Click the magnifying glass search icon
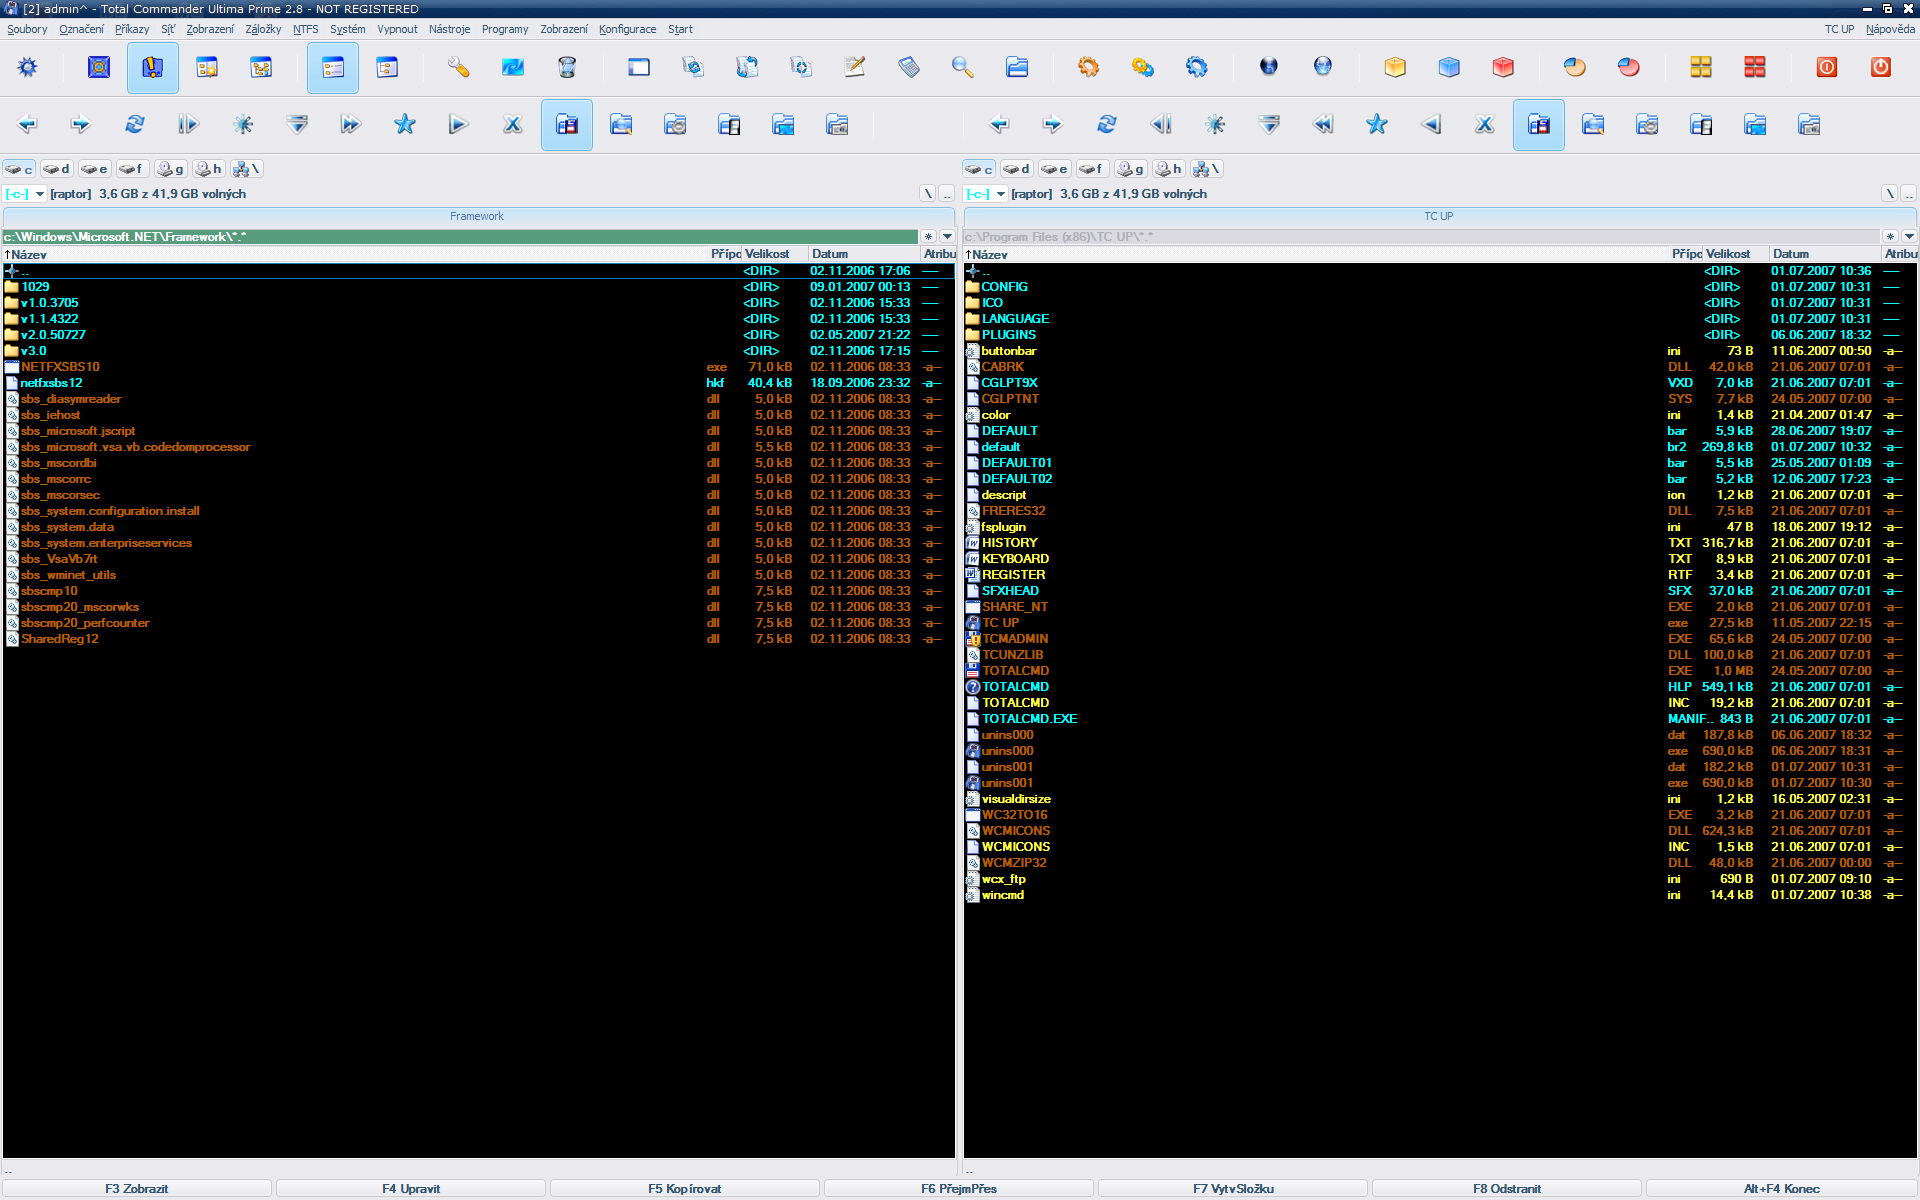This screenshot has height=1200, width=1920. (x=963, y=67)
